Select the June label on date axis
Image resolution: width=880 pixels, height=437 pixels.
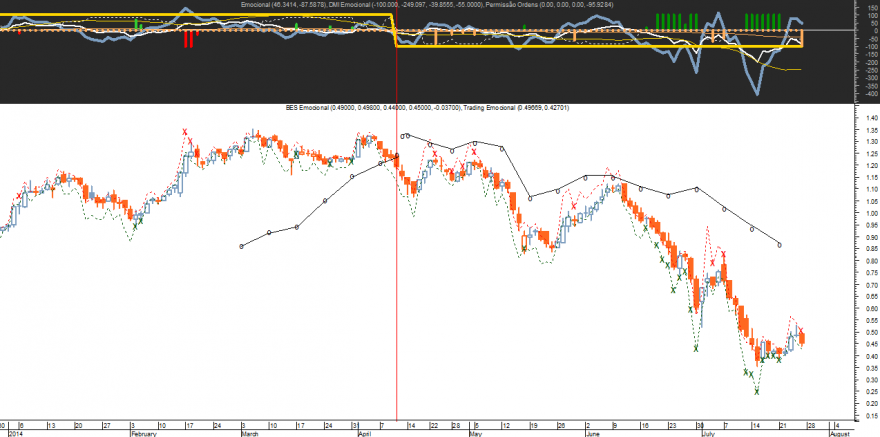pos(592,434)
